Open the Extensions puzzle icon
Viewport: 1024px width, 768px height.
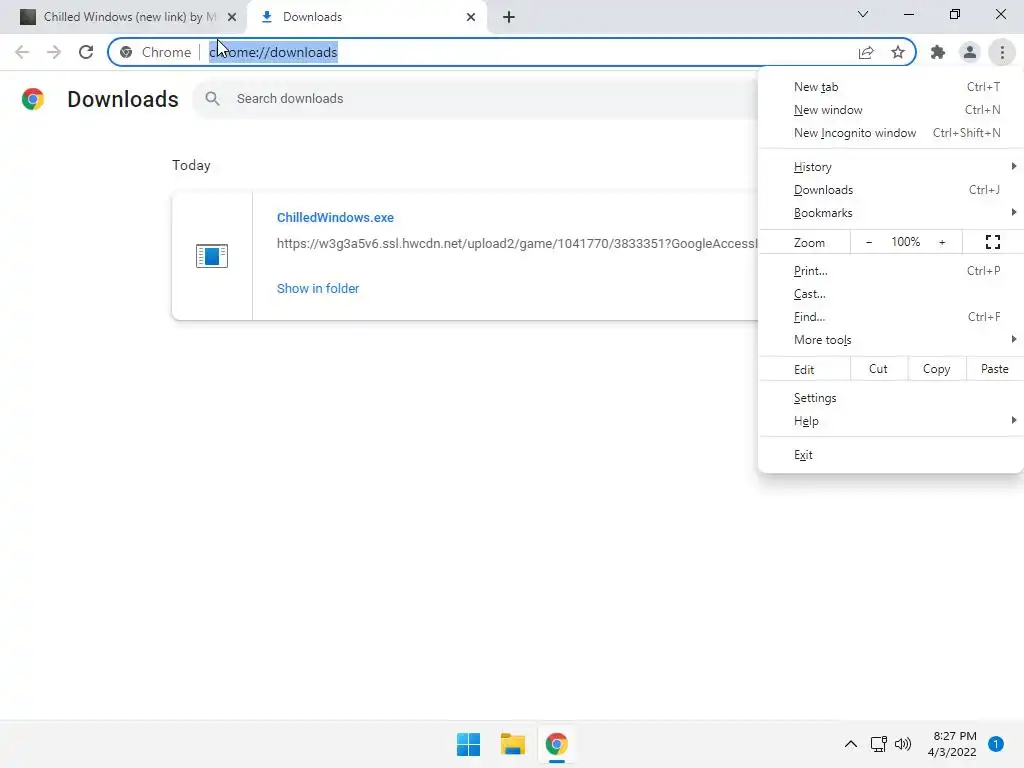938,52
